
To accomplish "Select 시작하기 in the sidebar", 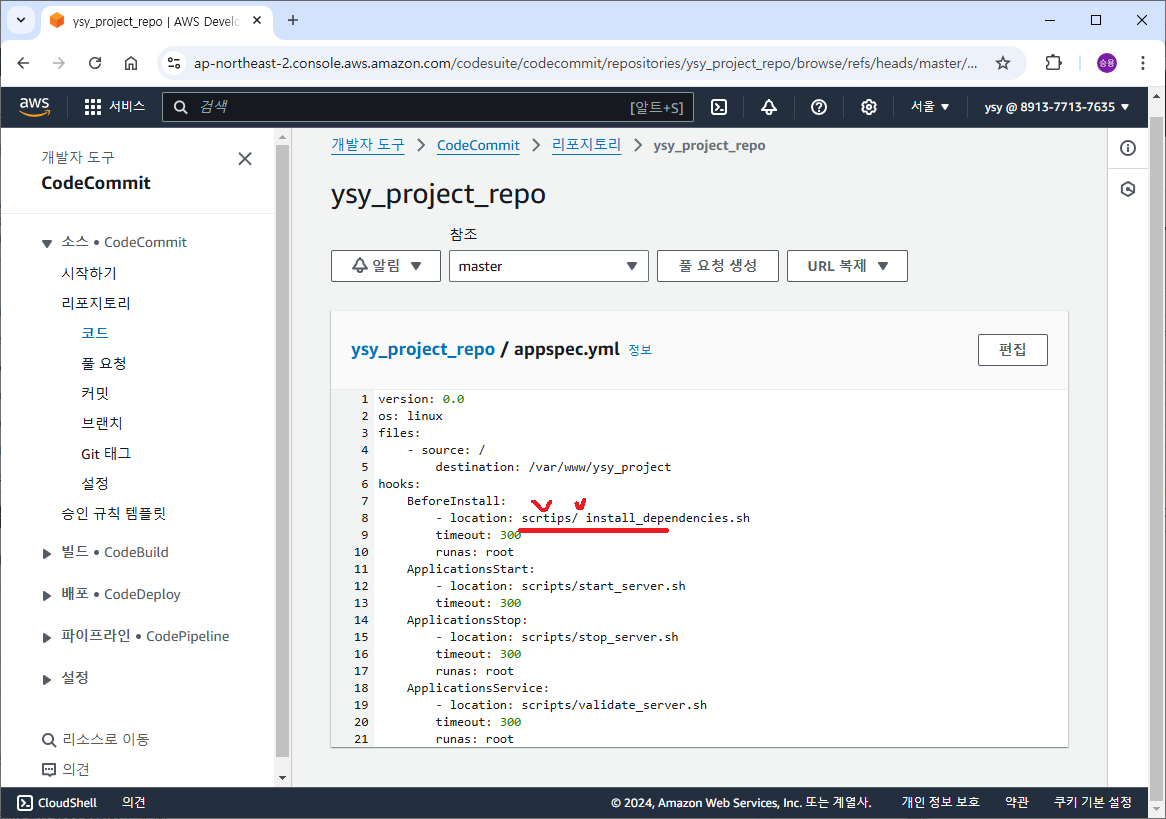I will point(88,273).
